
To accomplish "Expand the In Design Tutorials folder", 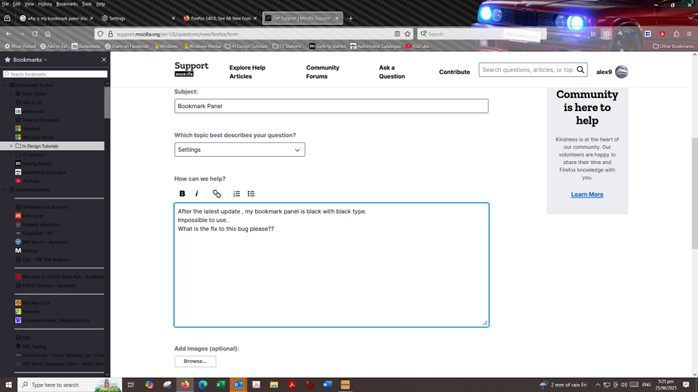I will (11, 146).
